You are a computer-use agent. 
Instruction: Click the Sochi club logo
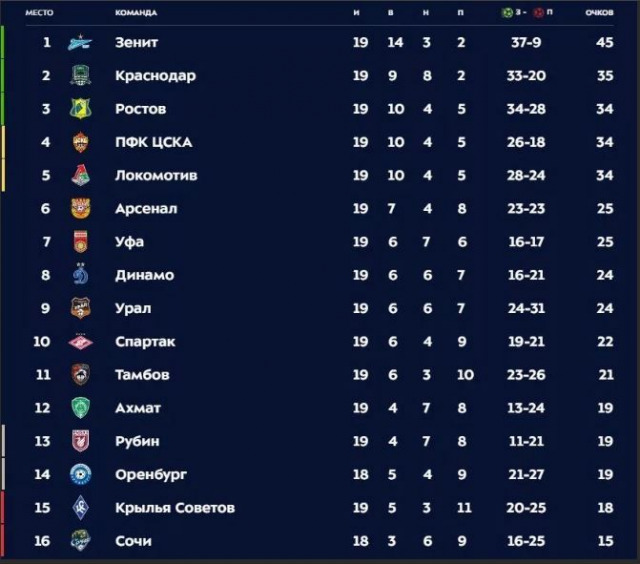80,541
